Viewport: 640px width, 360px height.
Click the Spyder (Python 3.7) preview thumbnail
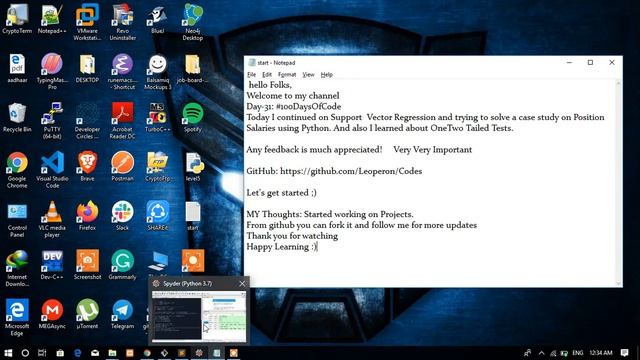(x=199, y=315)
